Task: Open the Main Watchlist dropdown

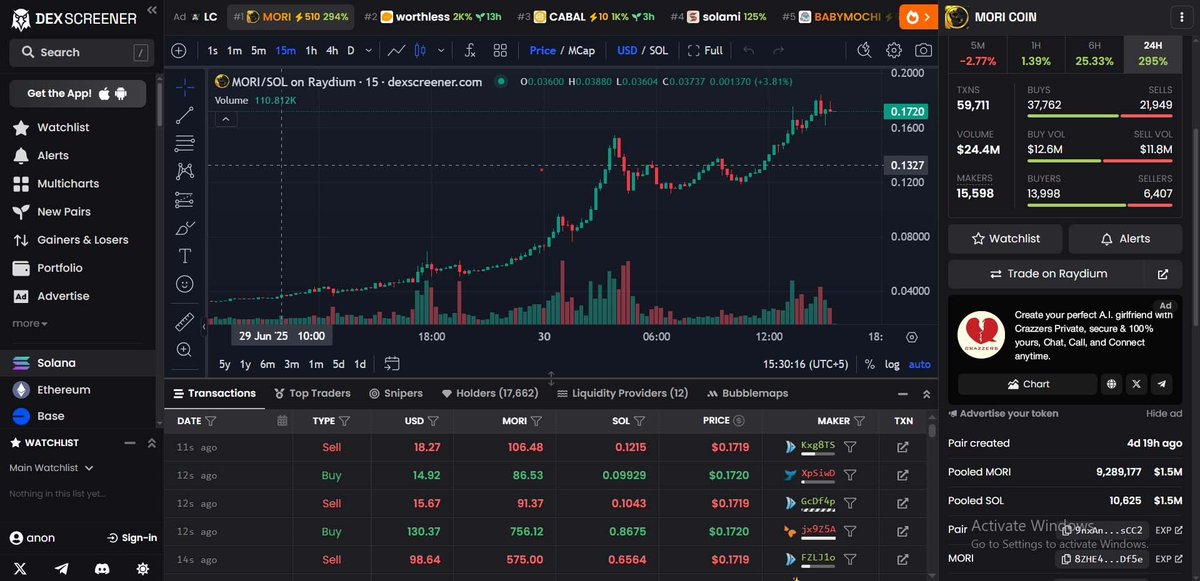Action: pos(51,467)
